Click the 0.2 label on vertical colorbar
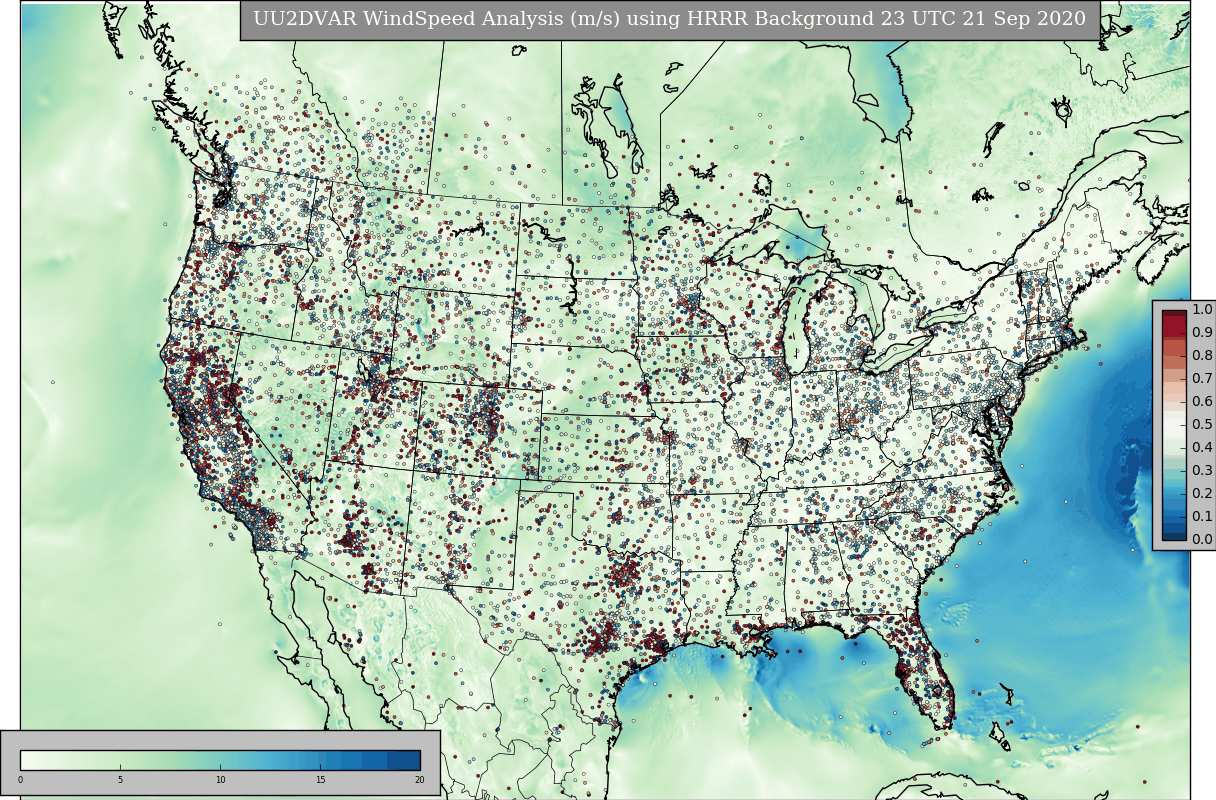 tap(1202, 494)
